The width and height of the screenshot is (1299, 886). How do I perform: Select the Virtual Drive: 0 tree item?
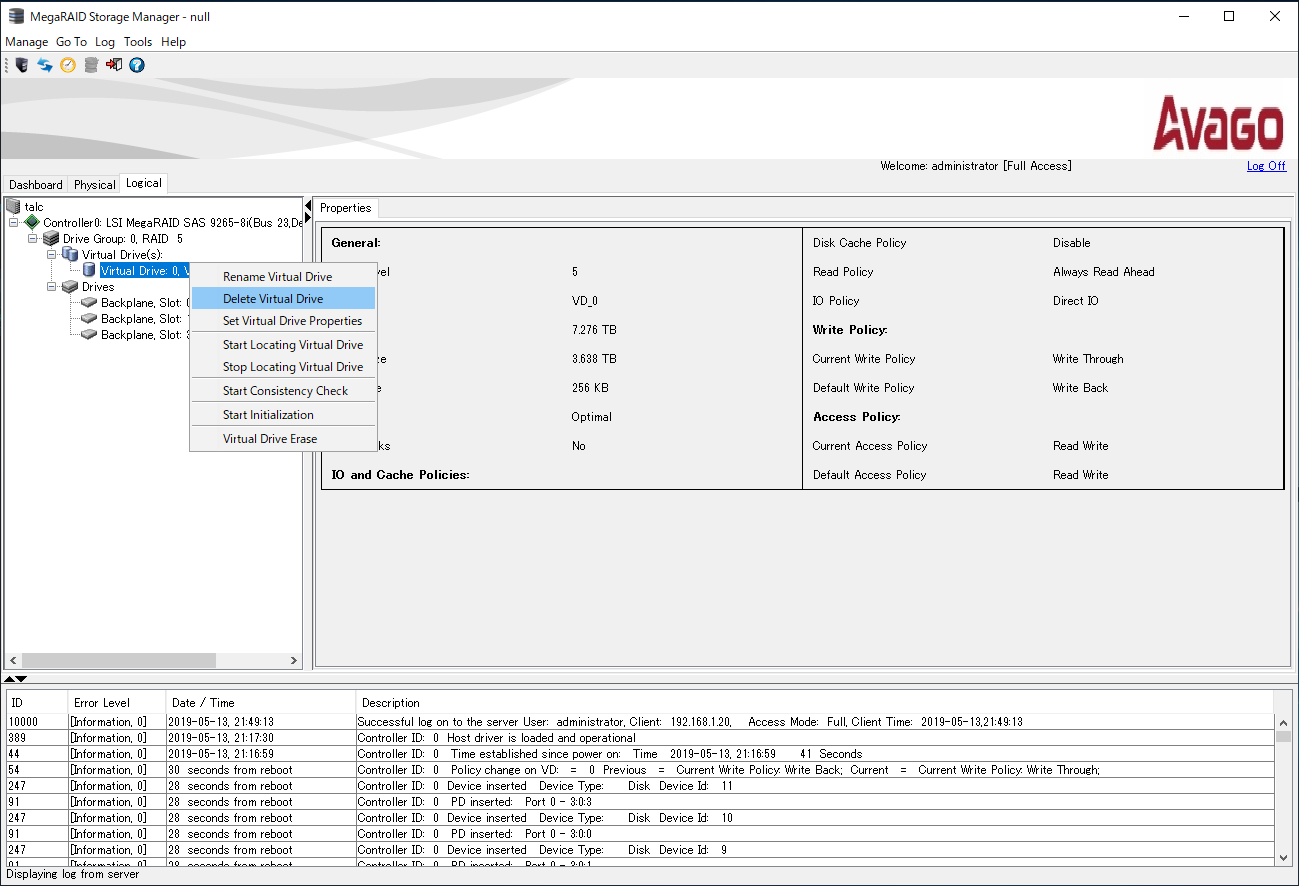[145, 271]
